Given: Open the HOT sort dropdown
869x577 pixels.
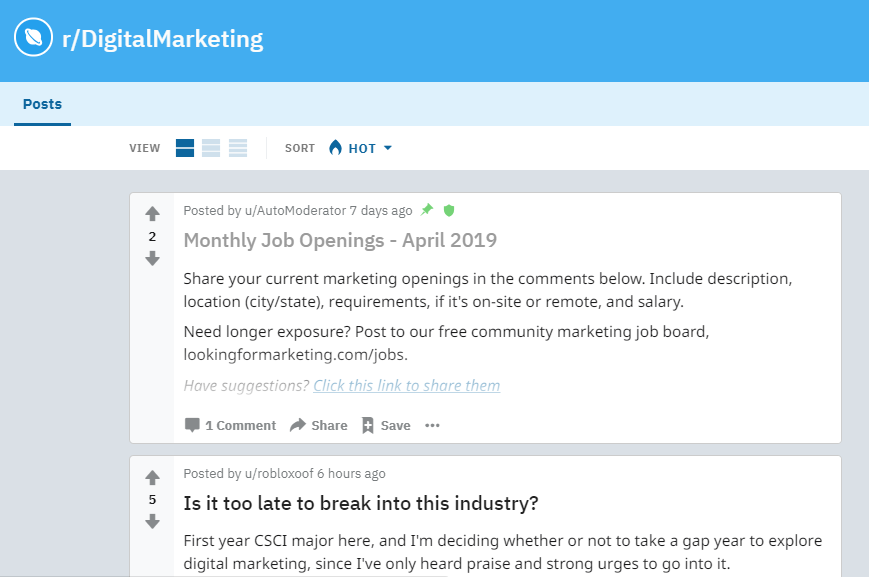Looking at the screenshot, I should [360, 148].
